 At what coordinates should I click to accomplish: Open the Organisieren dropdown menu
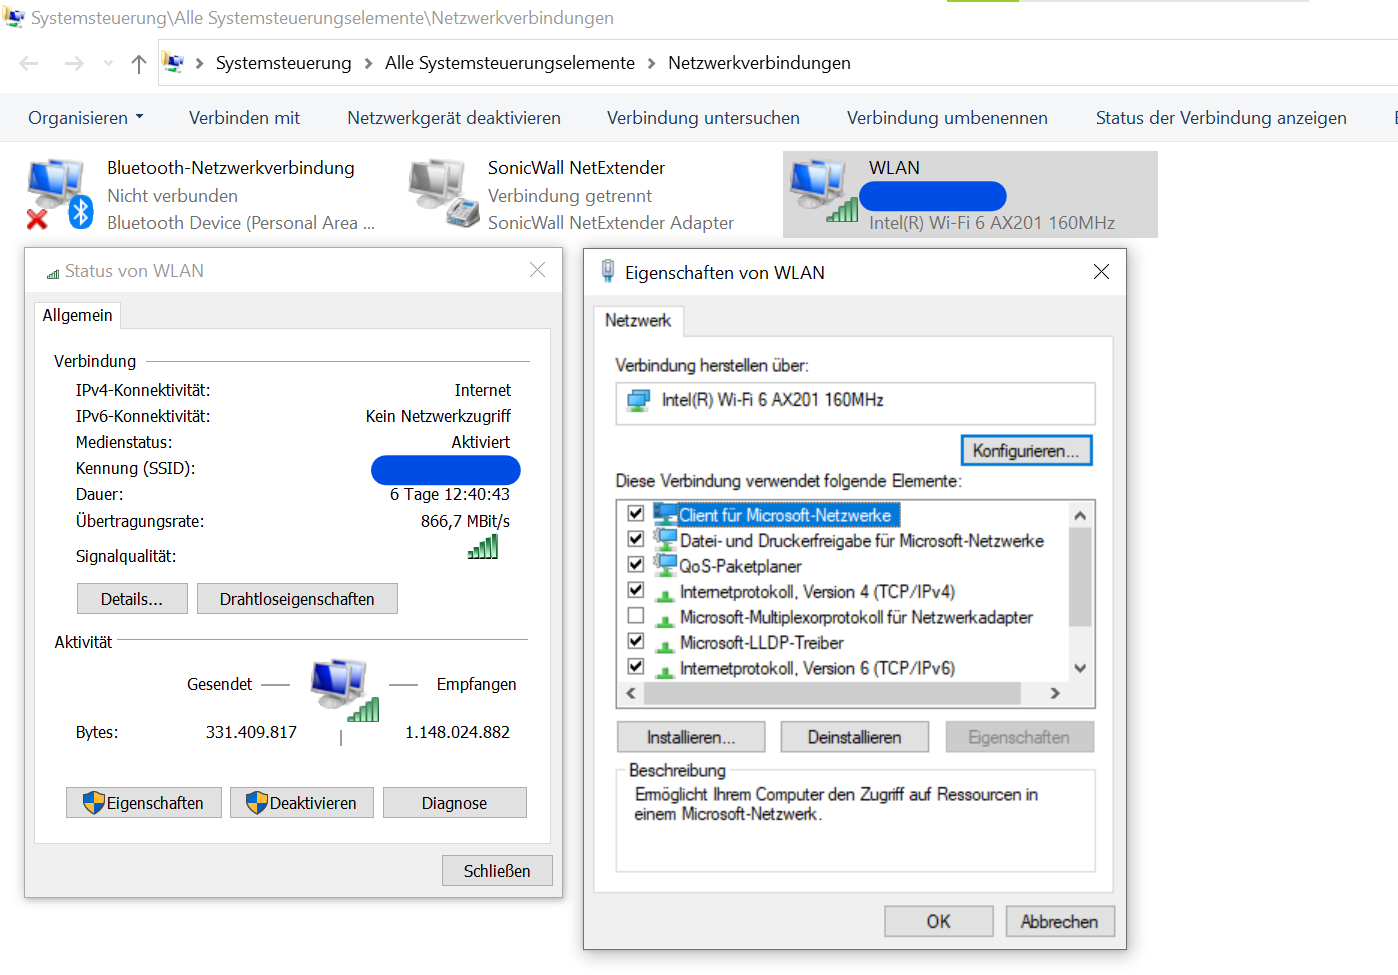86,118
